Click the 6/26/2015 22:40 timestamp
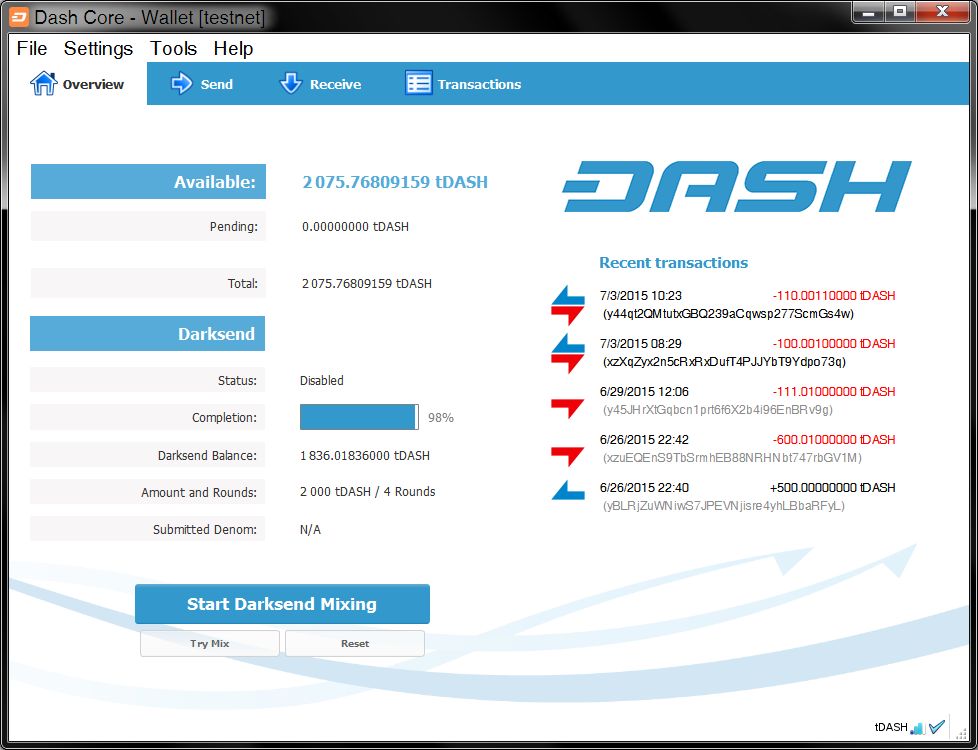 pos(644,488)
